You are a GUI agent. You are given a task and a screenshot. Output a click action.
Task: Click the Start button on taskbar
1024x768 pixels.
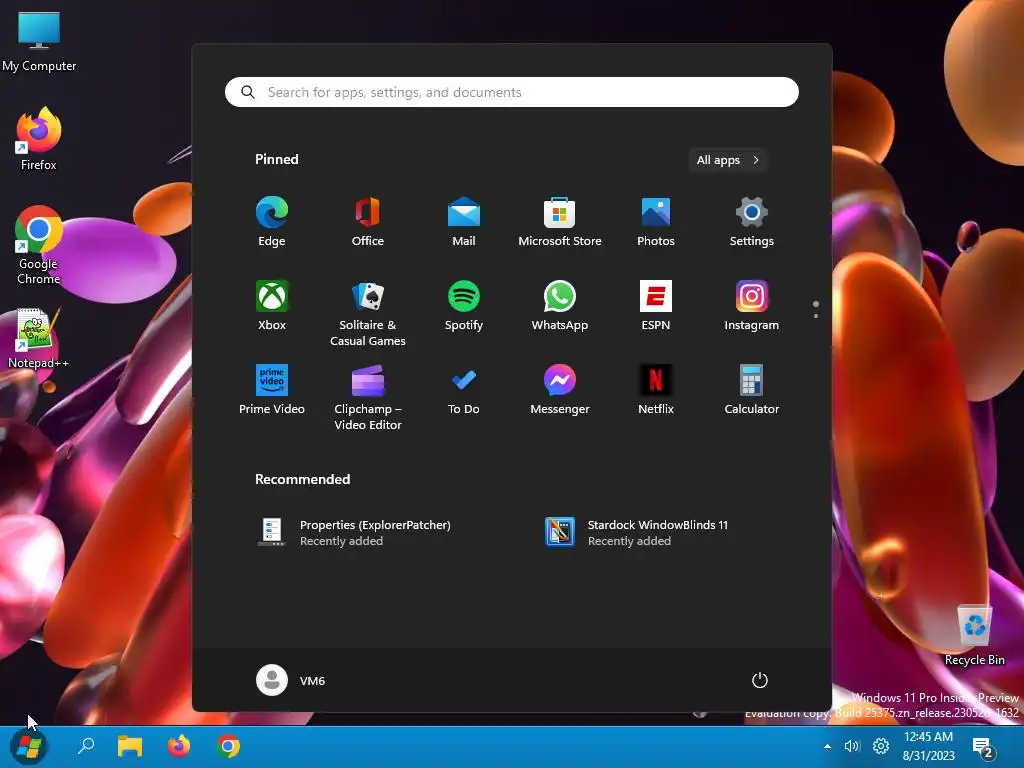pyautogui.click(x=29, y=746)
